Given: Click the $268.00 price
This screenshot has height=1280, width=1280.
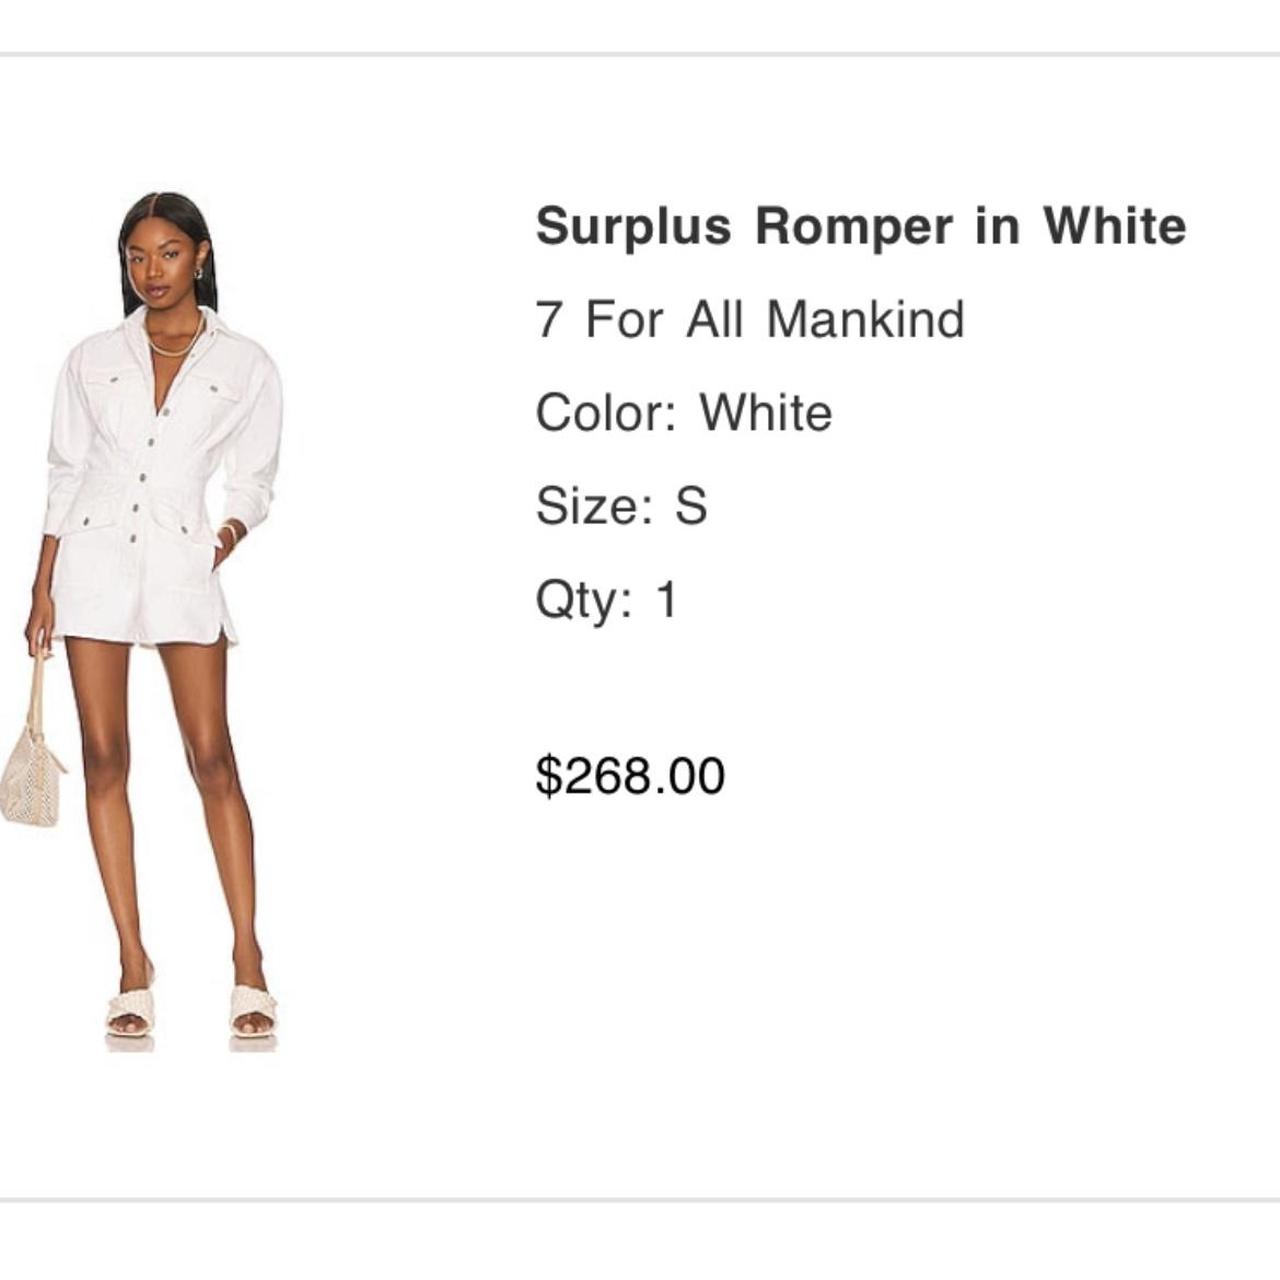Looking at the screenshot, I should [x=630, y=776].
